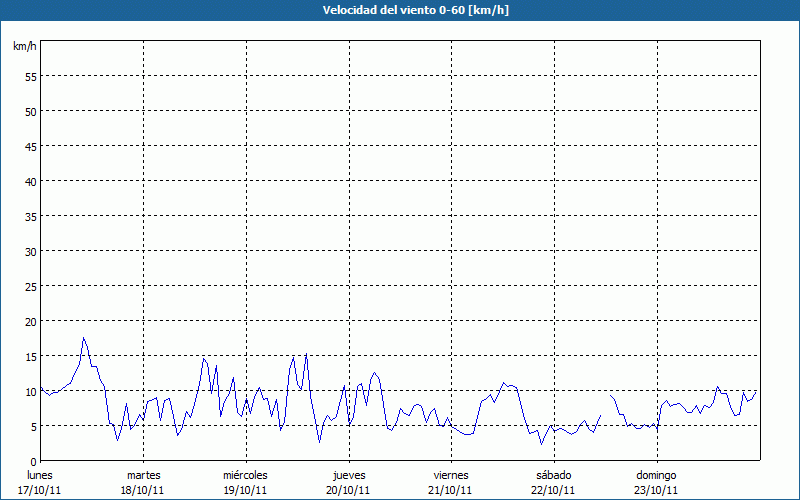Click the 0 y-axis origin label

coord(33,461)
